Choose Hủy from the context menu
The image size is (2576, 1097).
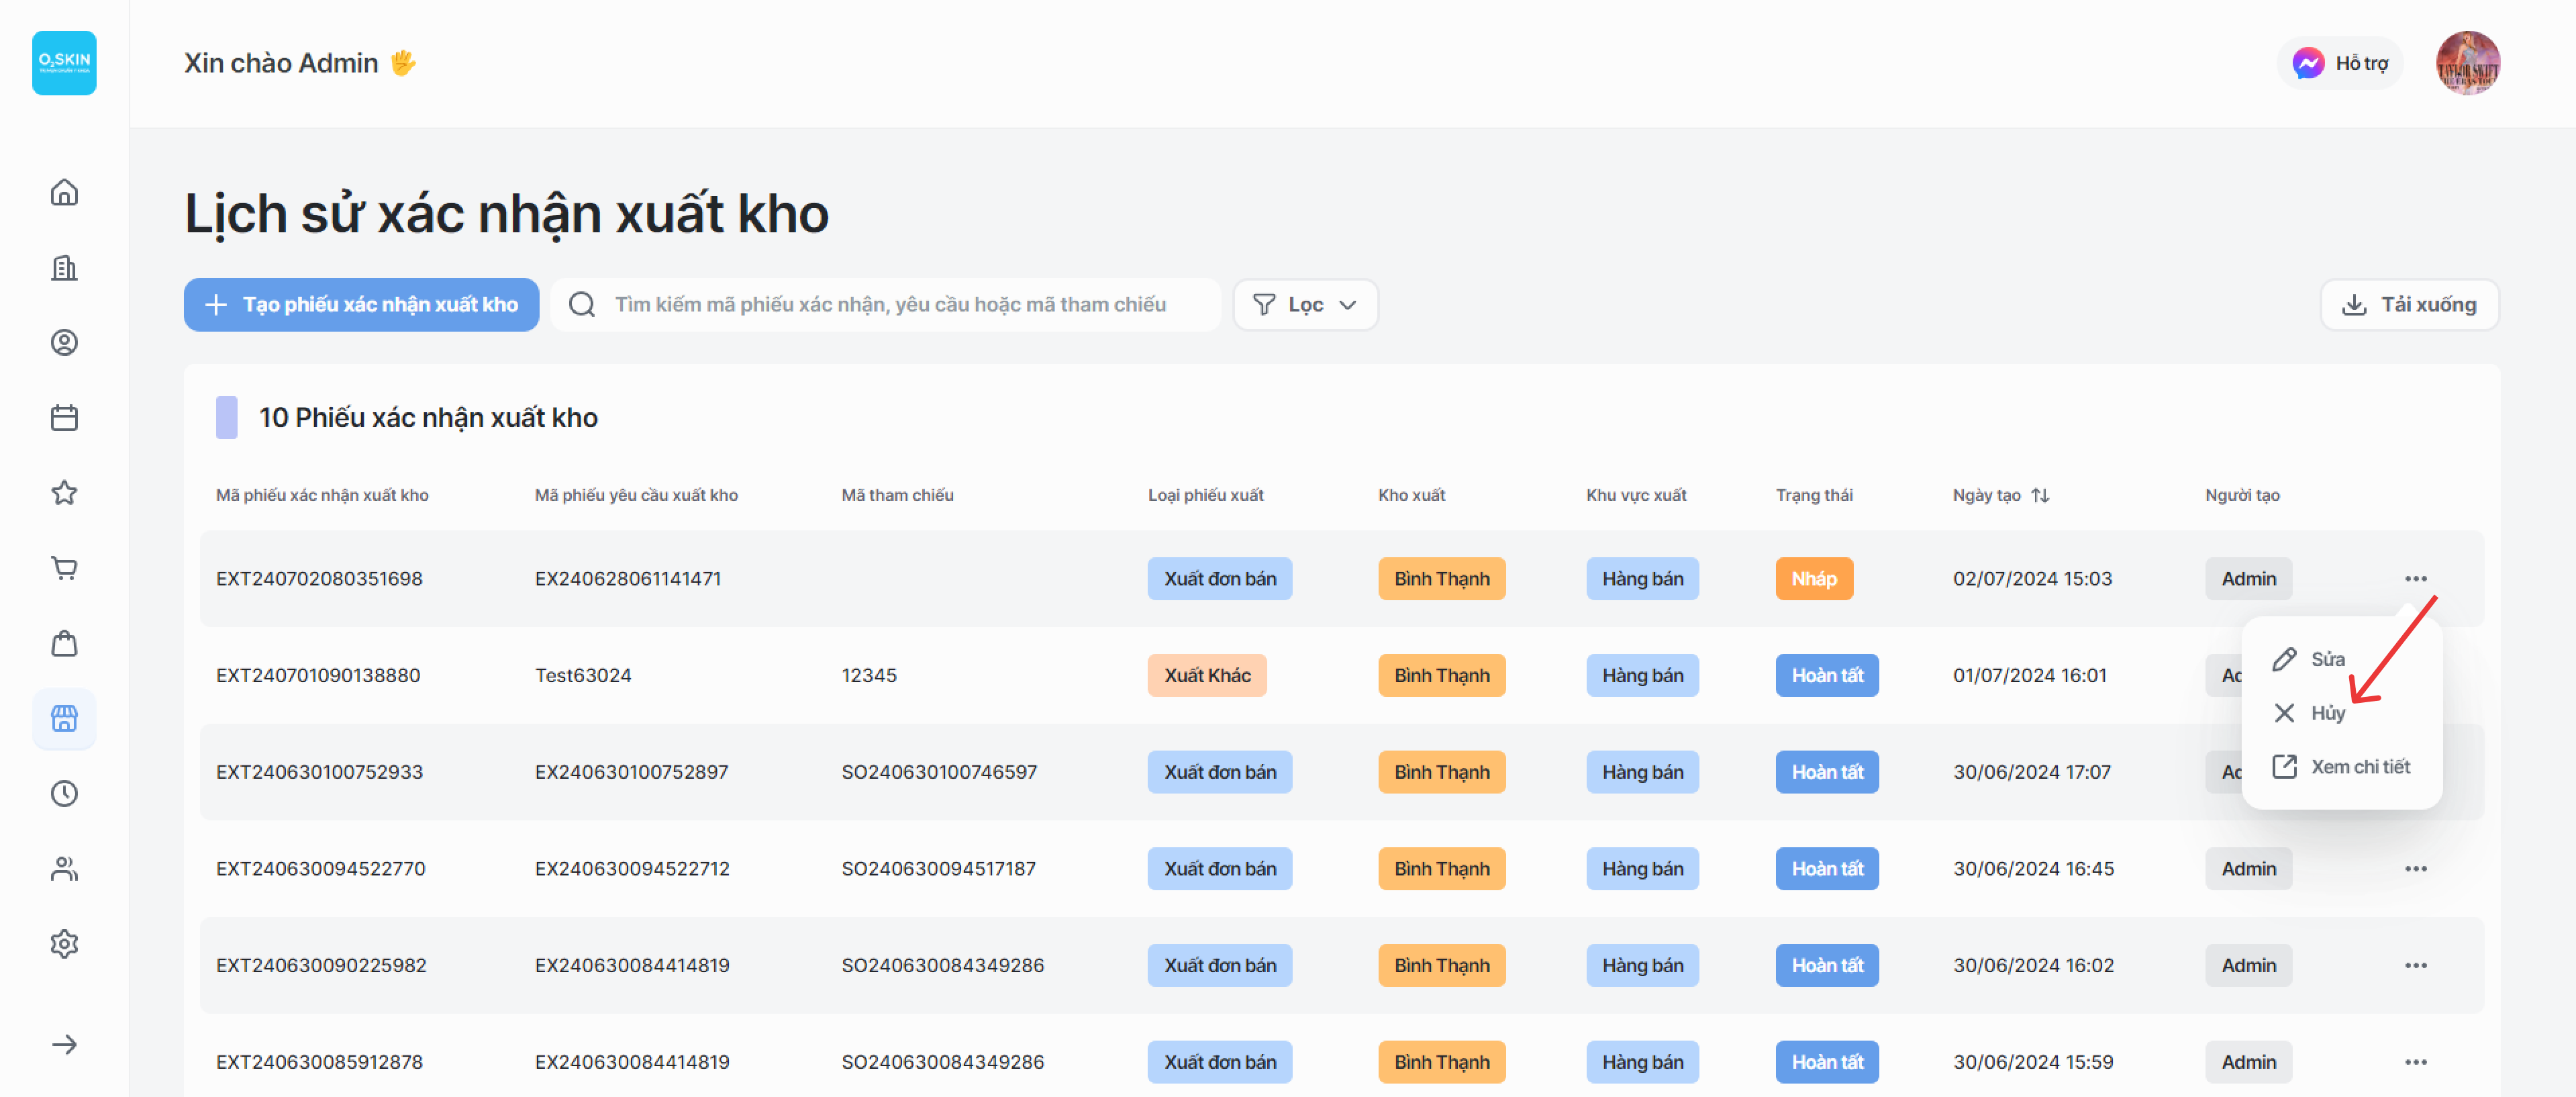coord(2326,713)
